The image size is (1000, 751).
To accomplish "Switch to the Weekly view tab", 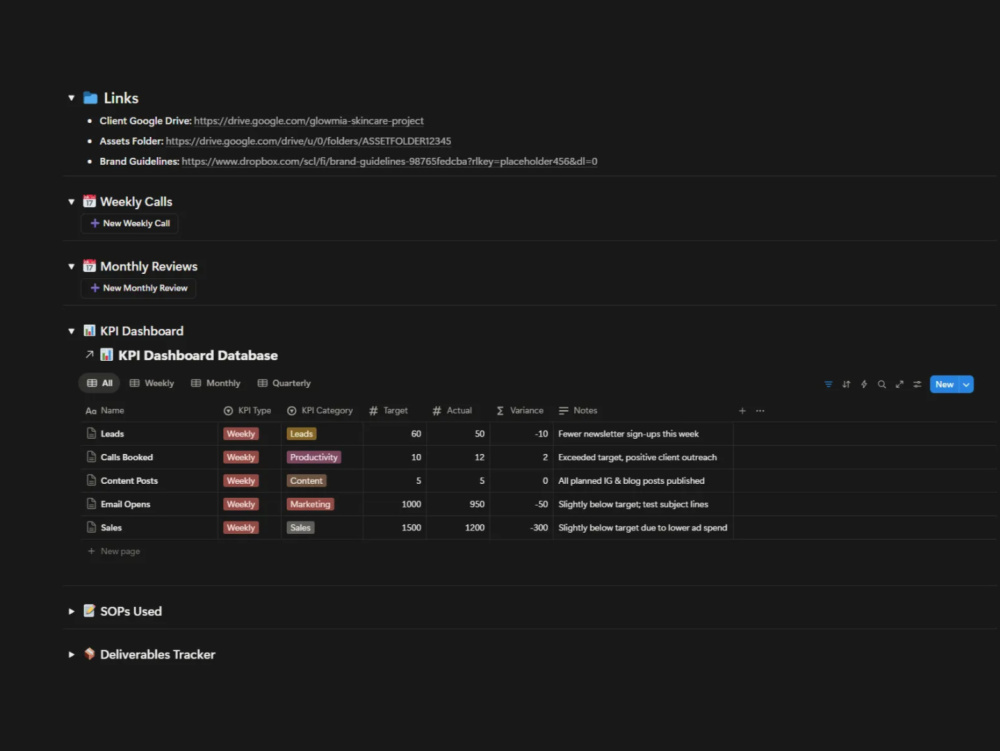I will click(152, 383).
